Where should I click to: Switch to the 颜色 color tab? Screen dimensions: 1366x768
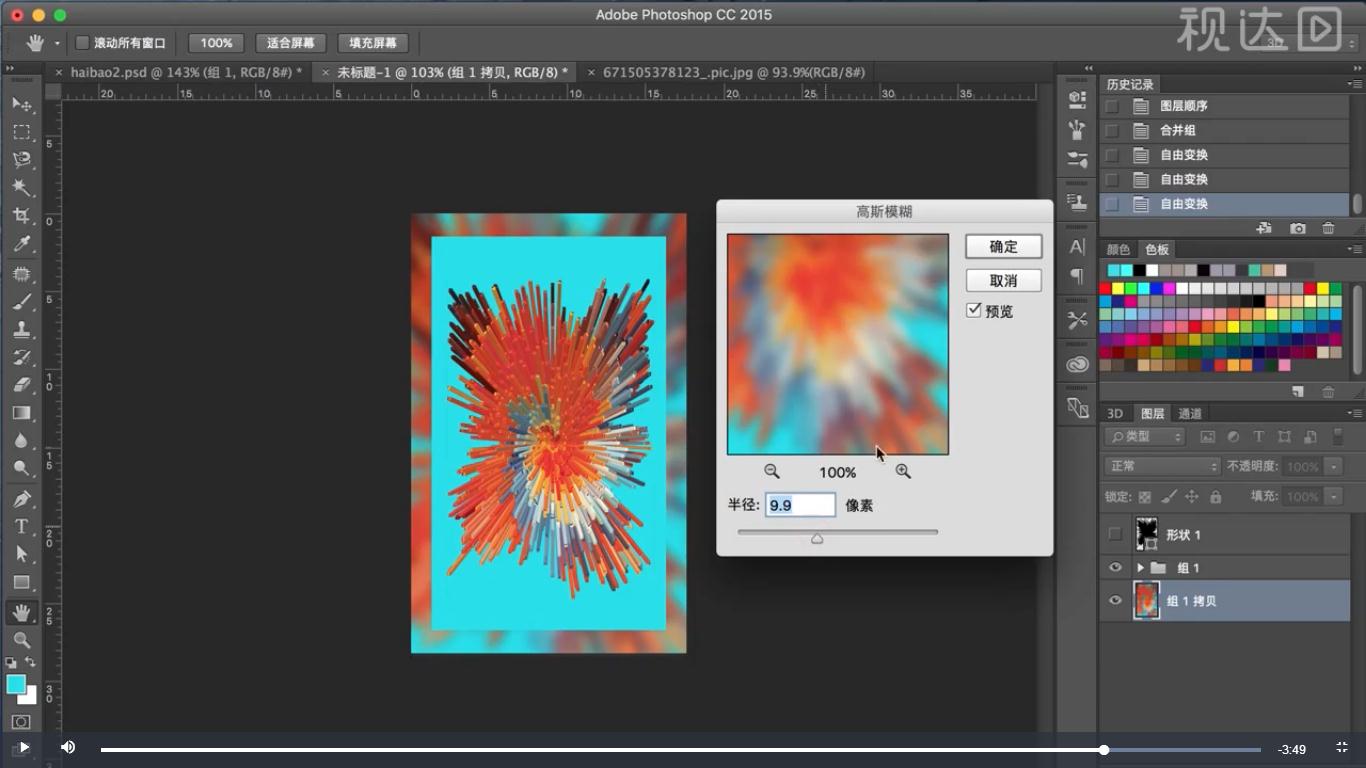[x=1118, y=249]
